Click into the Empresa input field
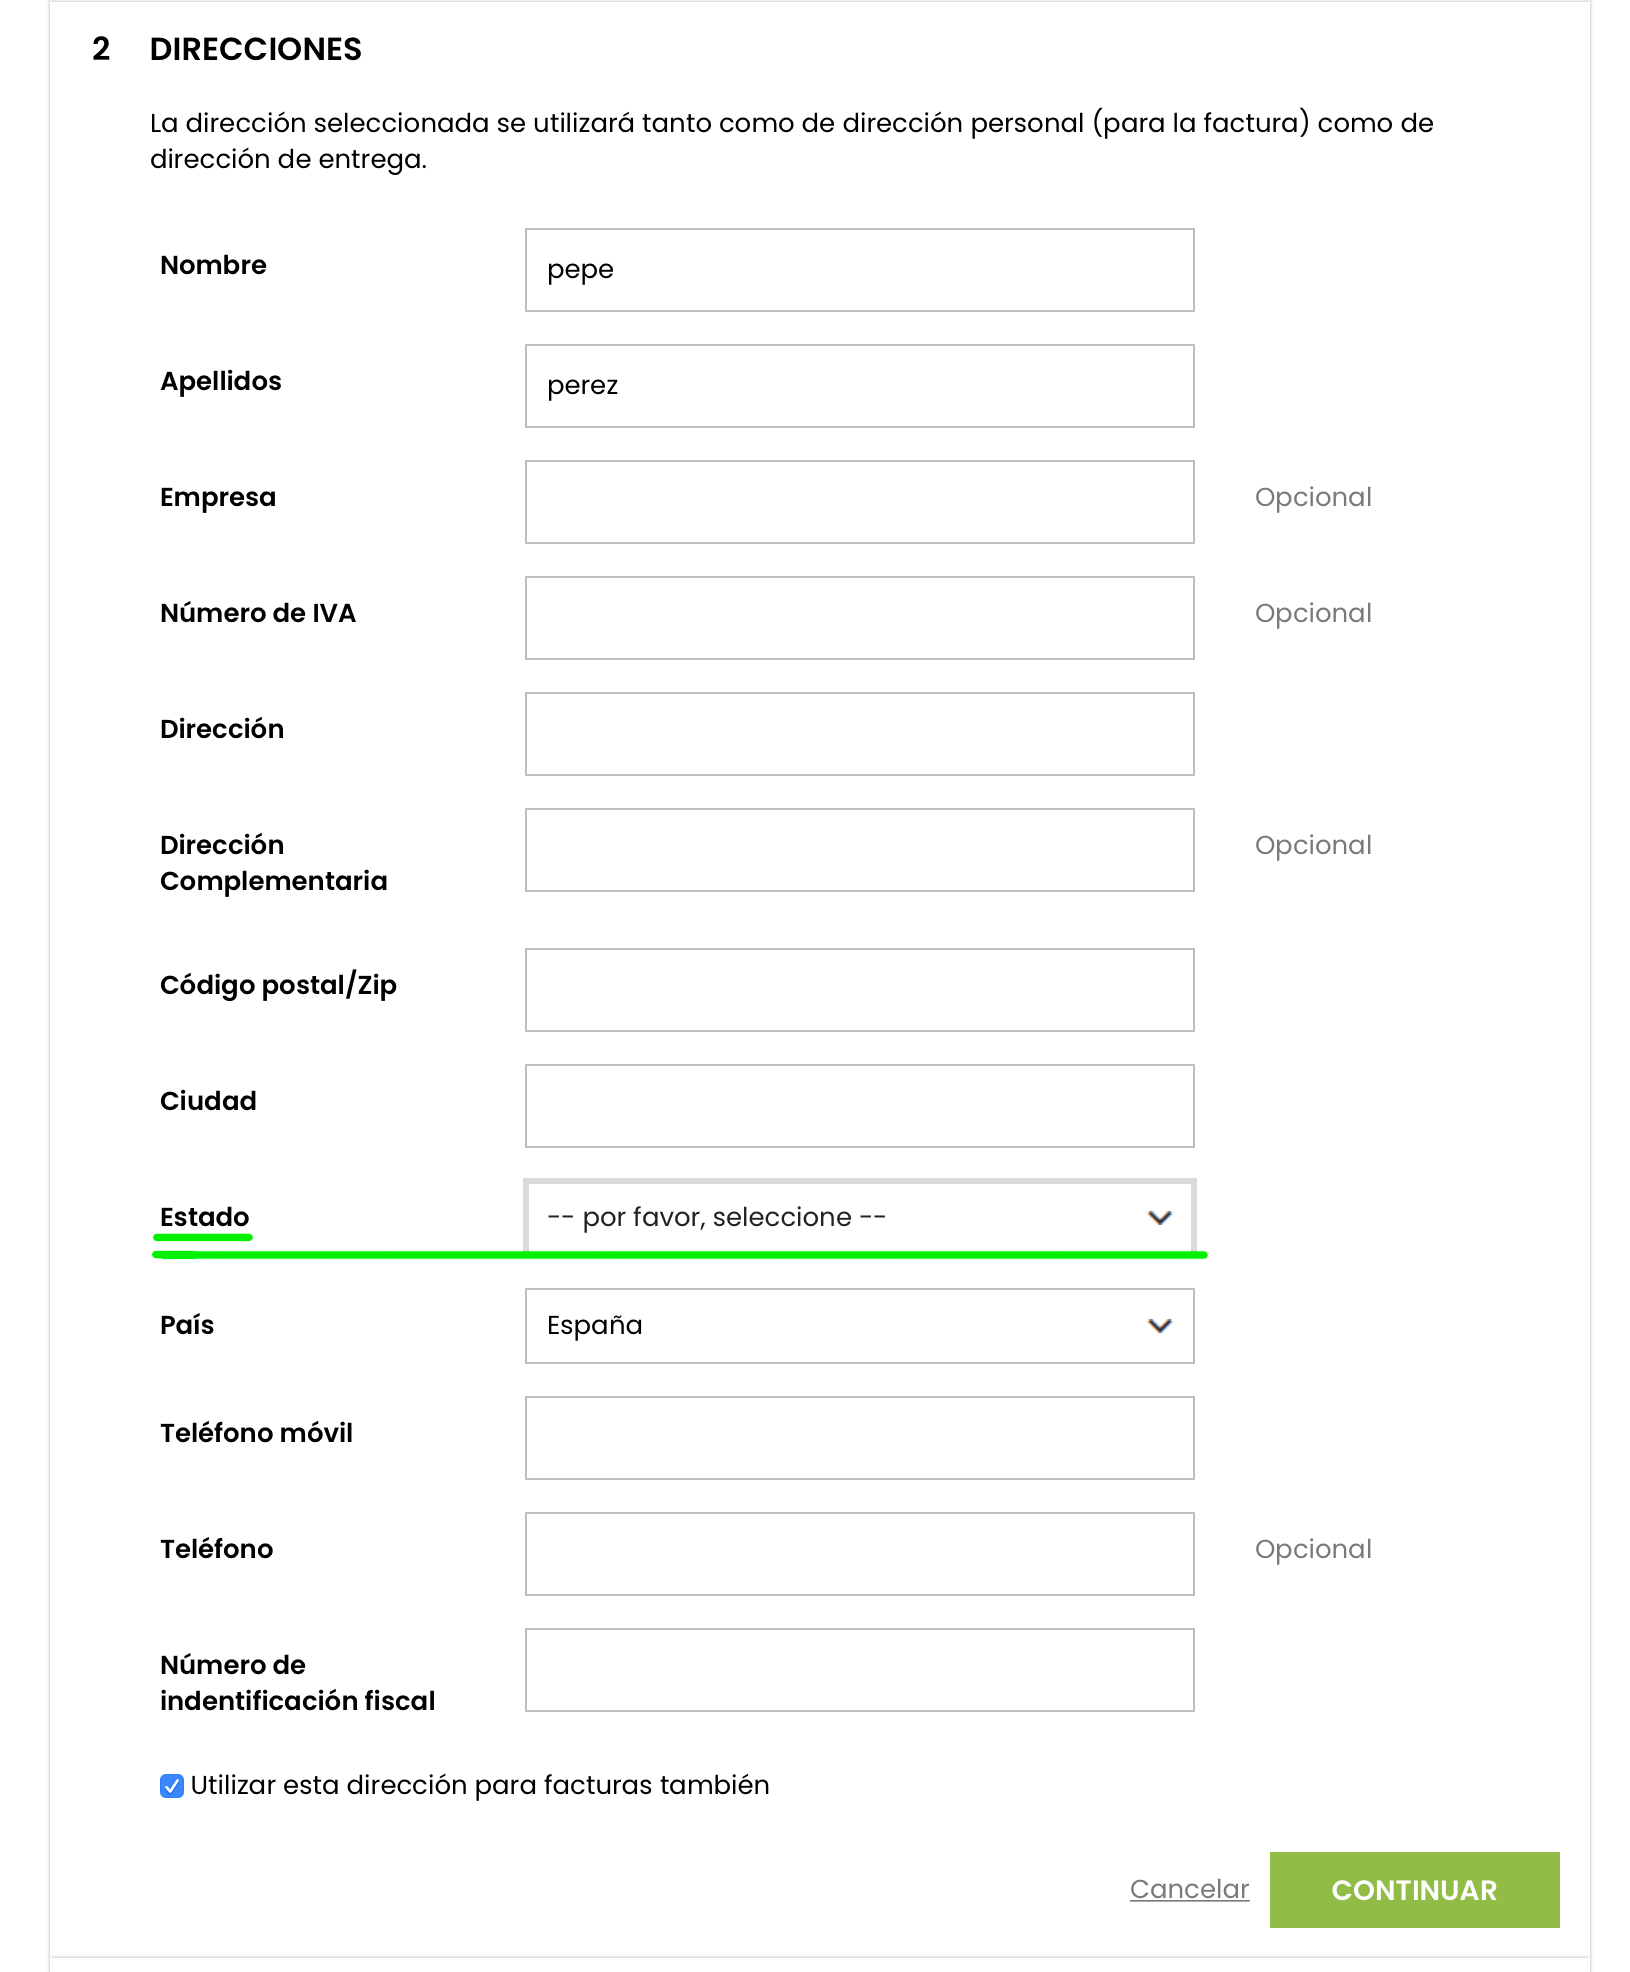Viewport: 1630px width, 1972px height. tap(860, 502)
